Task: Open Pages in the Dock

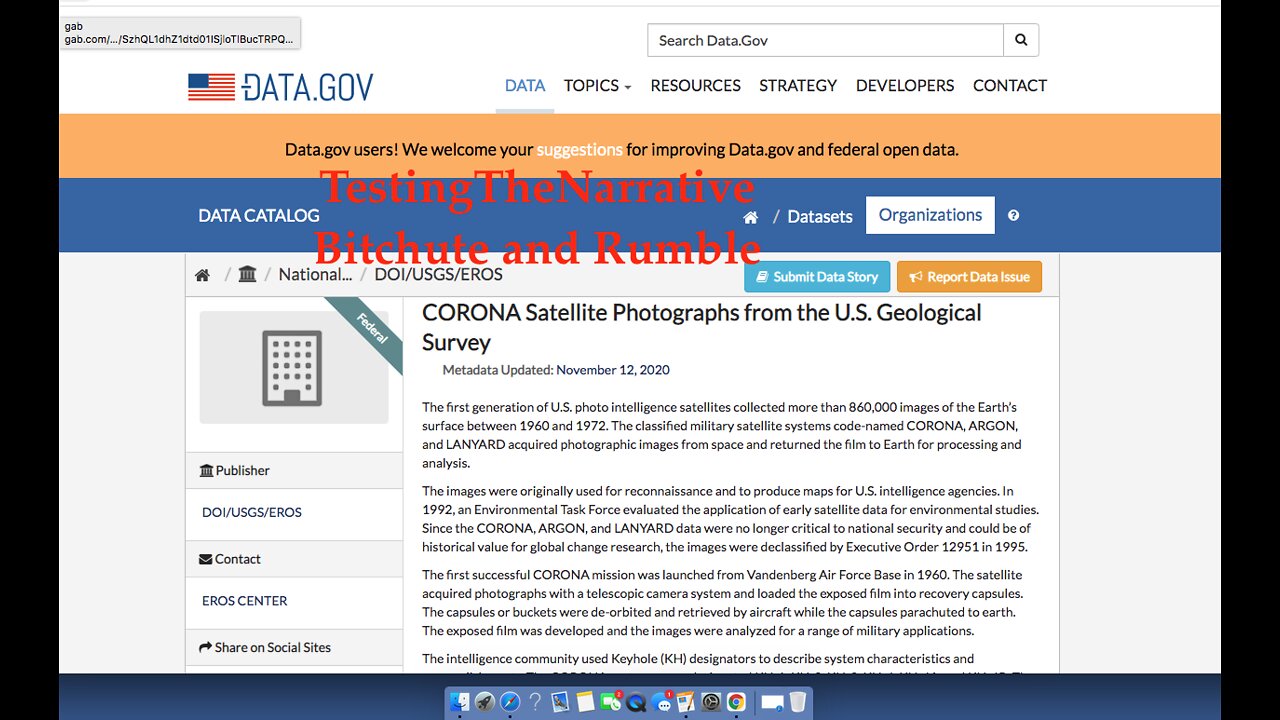Action: [686, 702]
